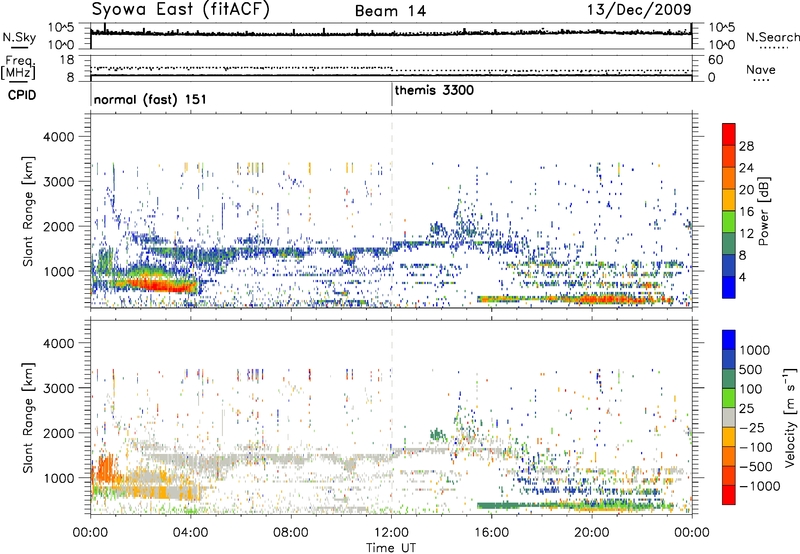Viewport: 800px width, 554px height.
Task: Click the "12" label on the Power colorbar
Action: tap(746, 234)
